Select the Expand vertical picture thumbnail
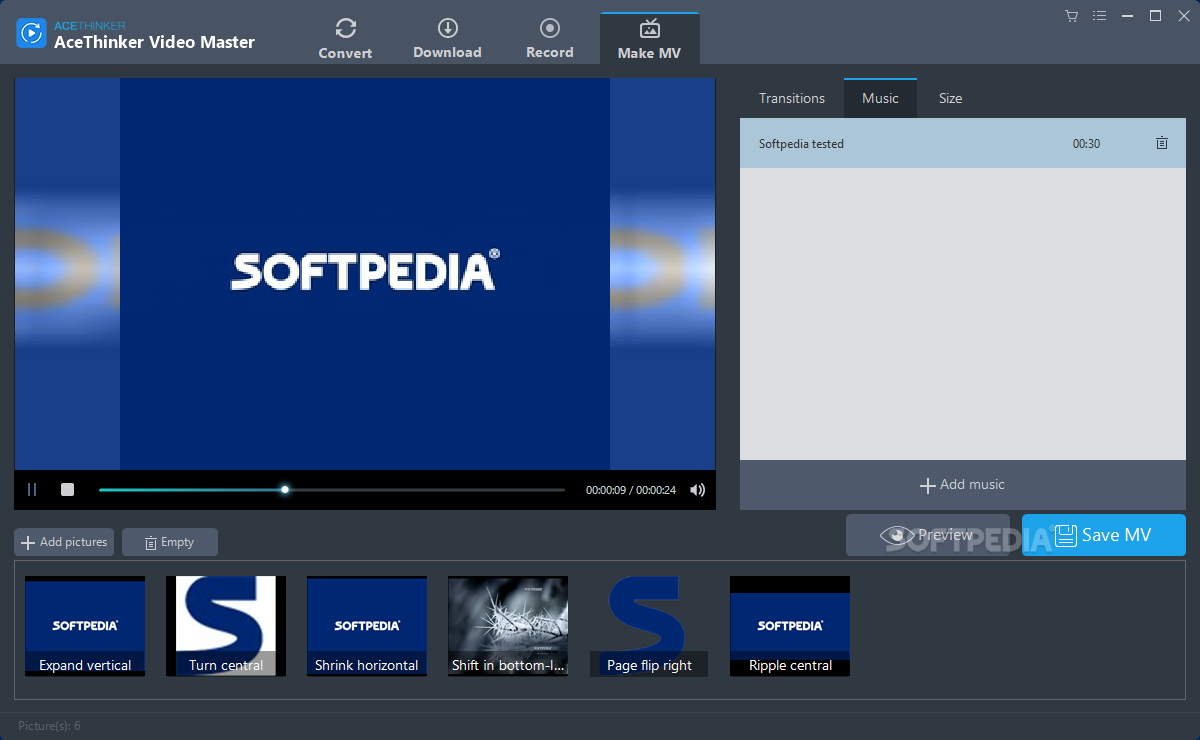The width and height of the screenshot is (1200, 740). point(85,626)
